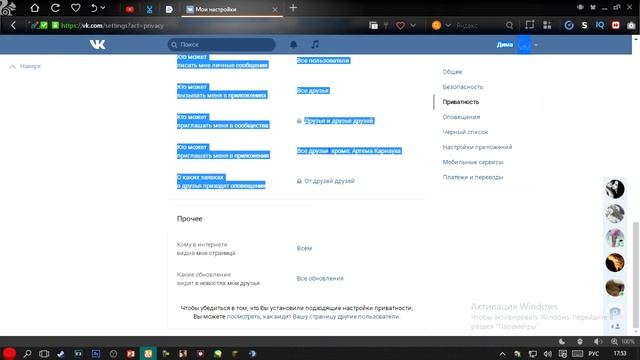This screenshot has height=360, width=640.
Task: Open fourth orange avatar in chat sidebar
Action: tap(615, 262)
